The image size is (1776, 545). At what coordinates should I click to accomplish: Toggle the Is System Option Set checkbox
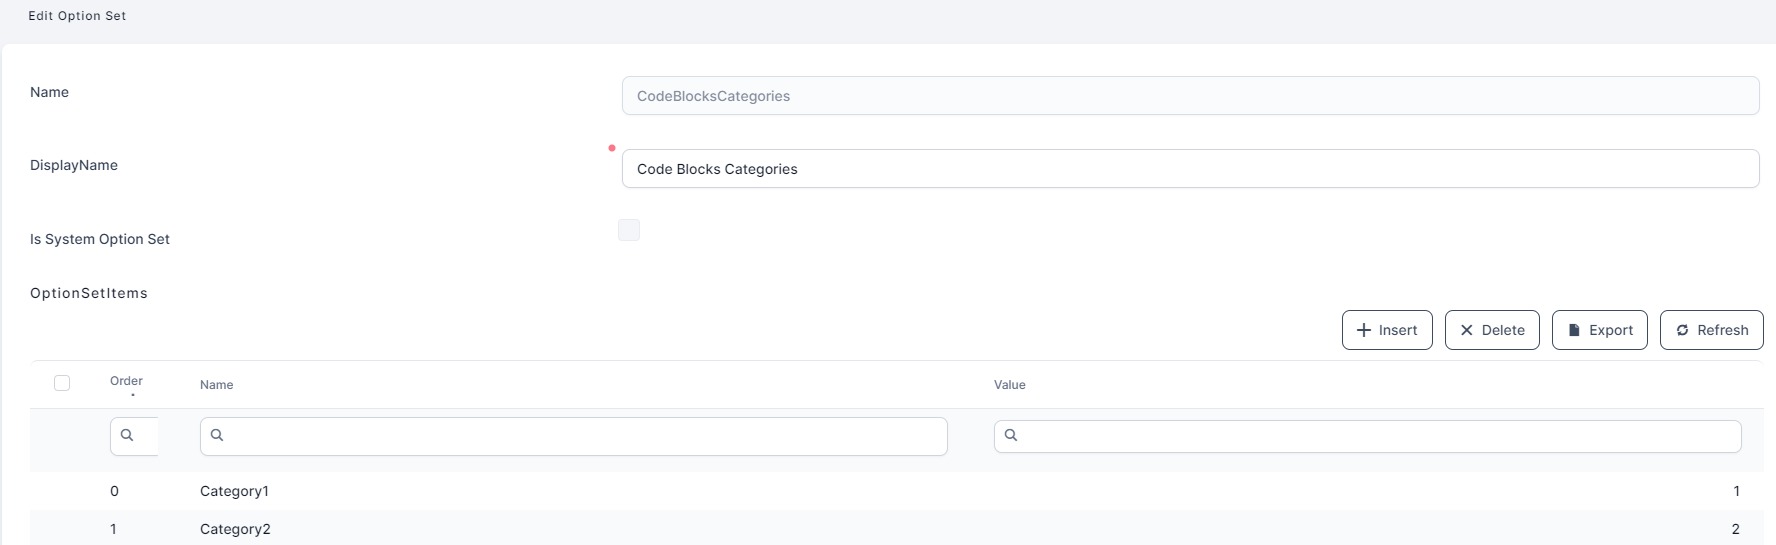[629, 230]
